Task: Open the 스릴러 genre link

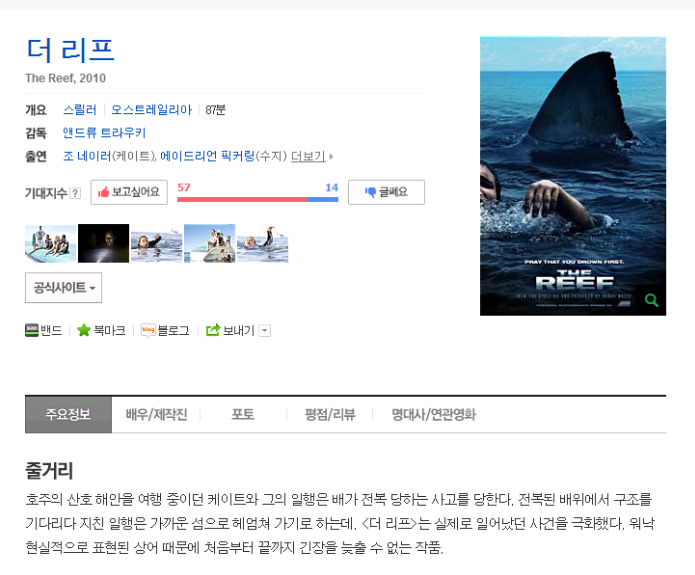Action: [80, 110]
